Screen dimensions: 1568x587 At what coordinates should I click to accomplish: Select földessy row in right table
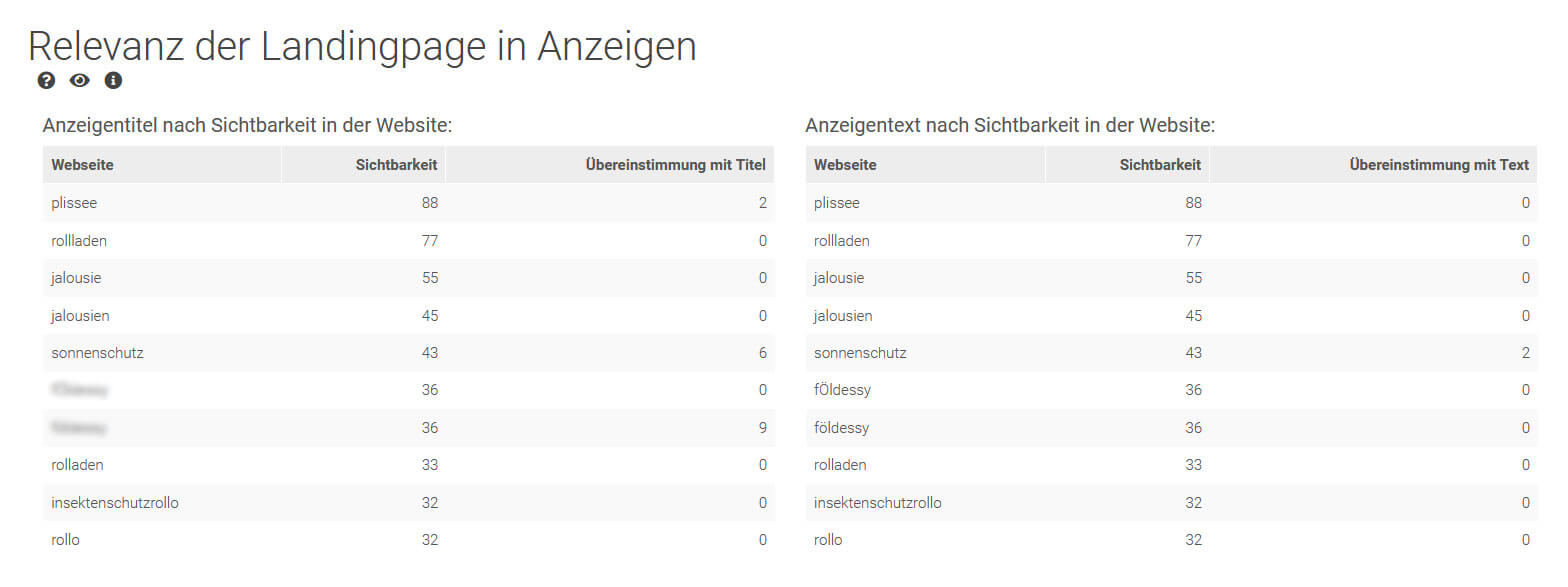(x=1172, y=428)
